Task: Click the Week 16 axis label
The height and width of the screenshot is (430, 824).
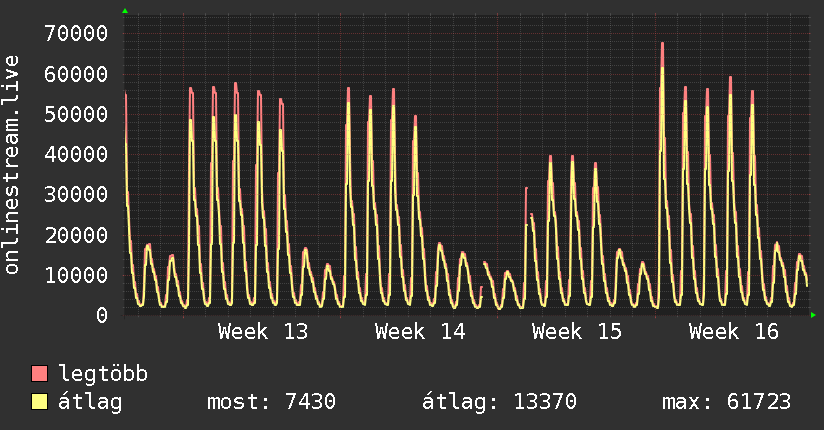Action: click(734, 332)
